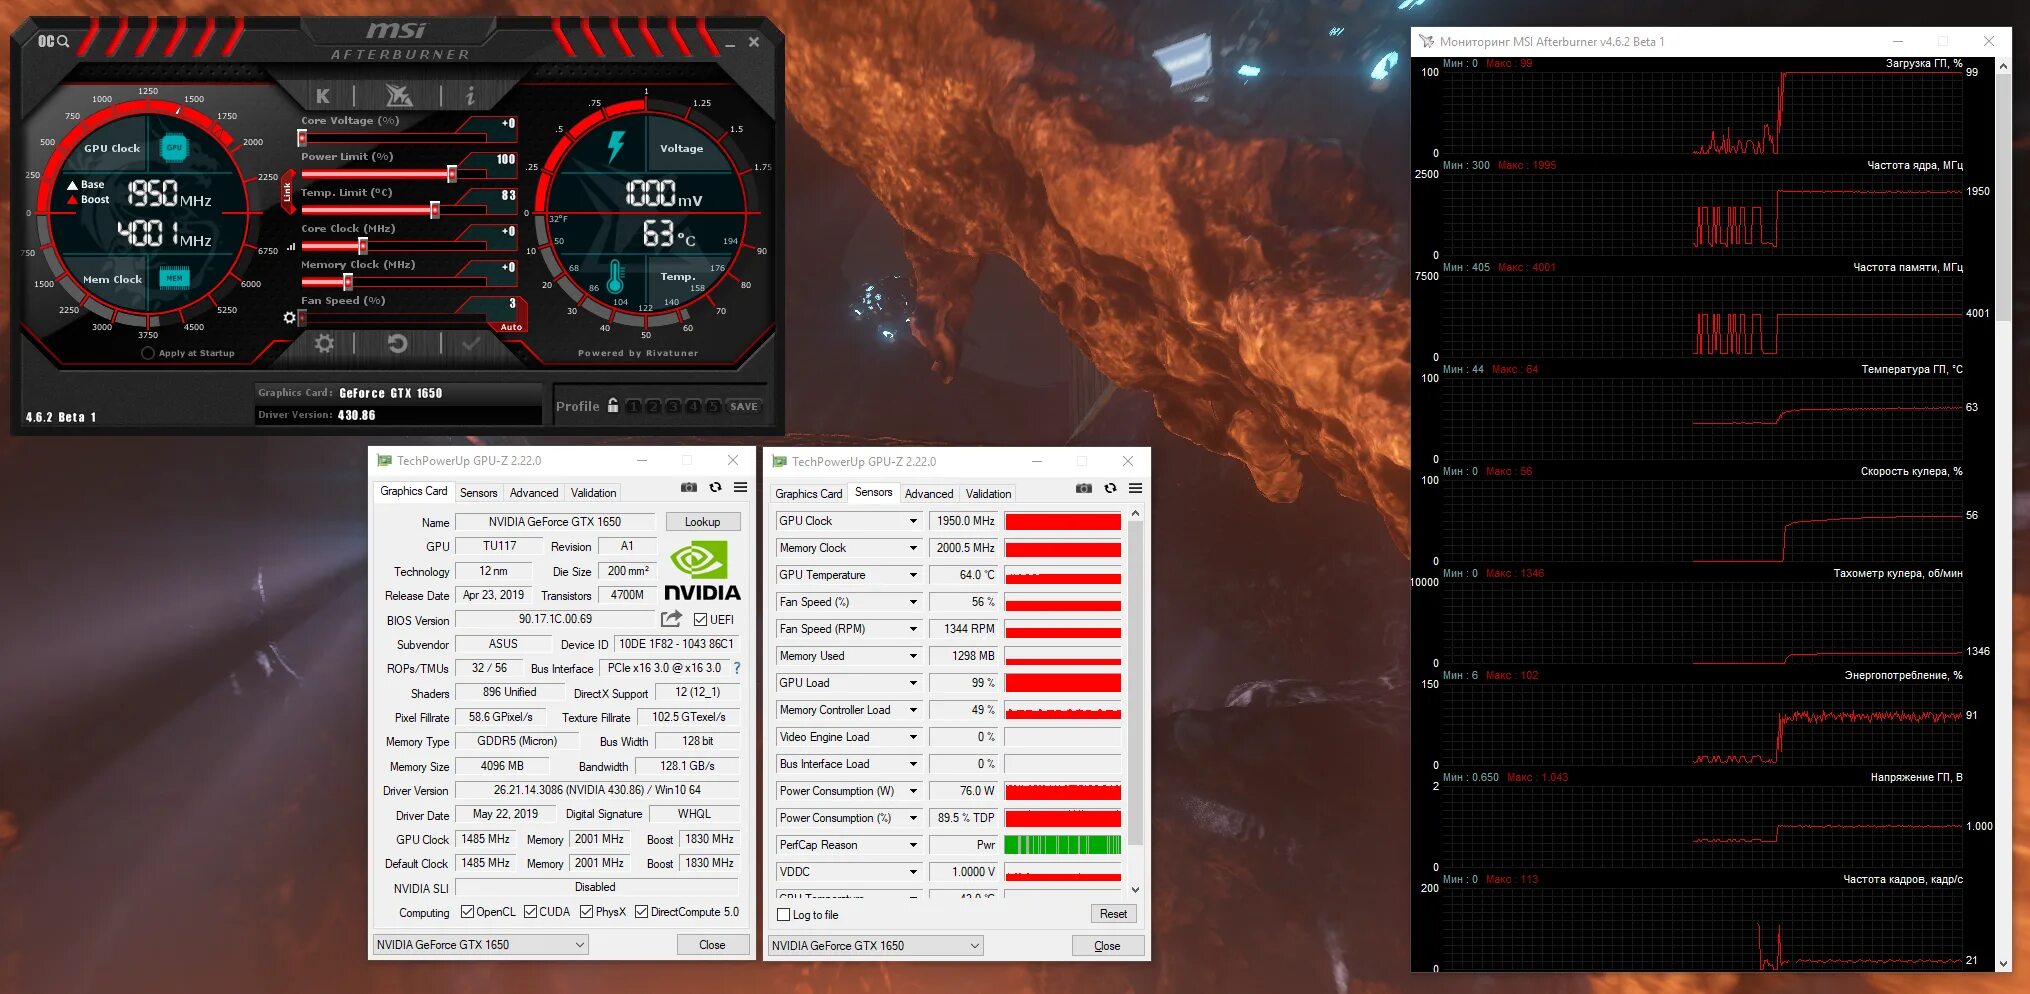Click the GPU chip icon in the clock gauge

pyautogui.click(x=174, y=147)
